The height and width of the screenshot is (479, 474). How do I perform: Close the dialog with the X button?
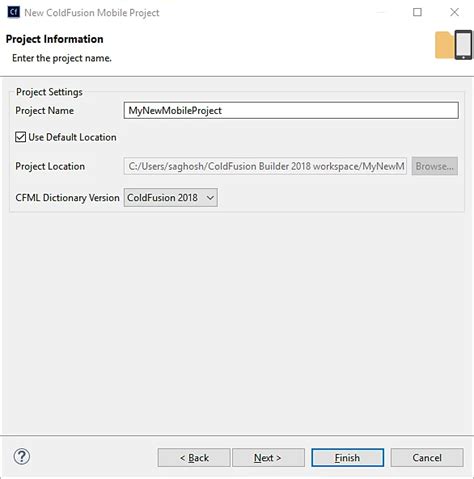point(454,12)
